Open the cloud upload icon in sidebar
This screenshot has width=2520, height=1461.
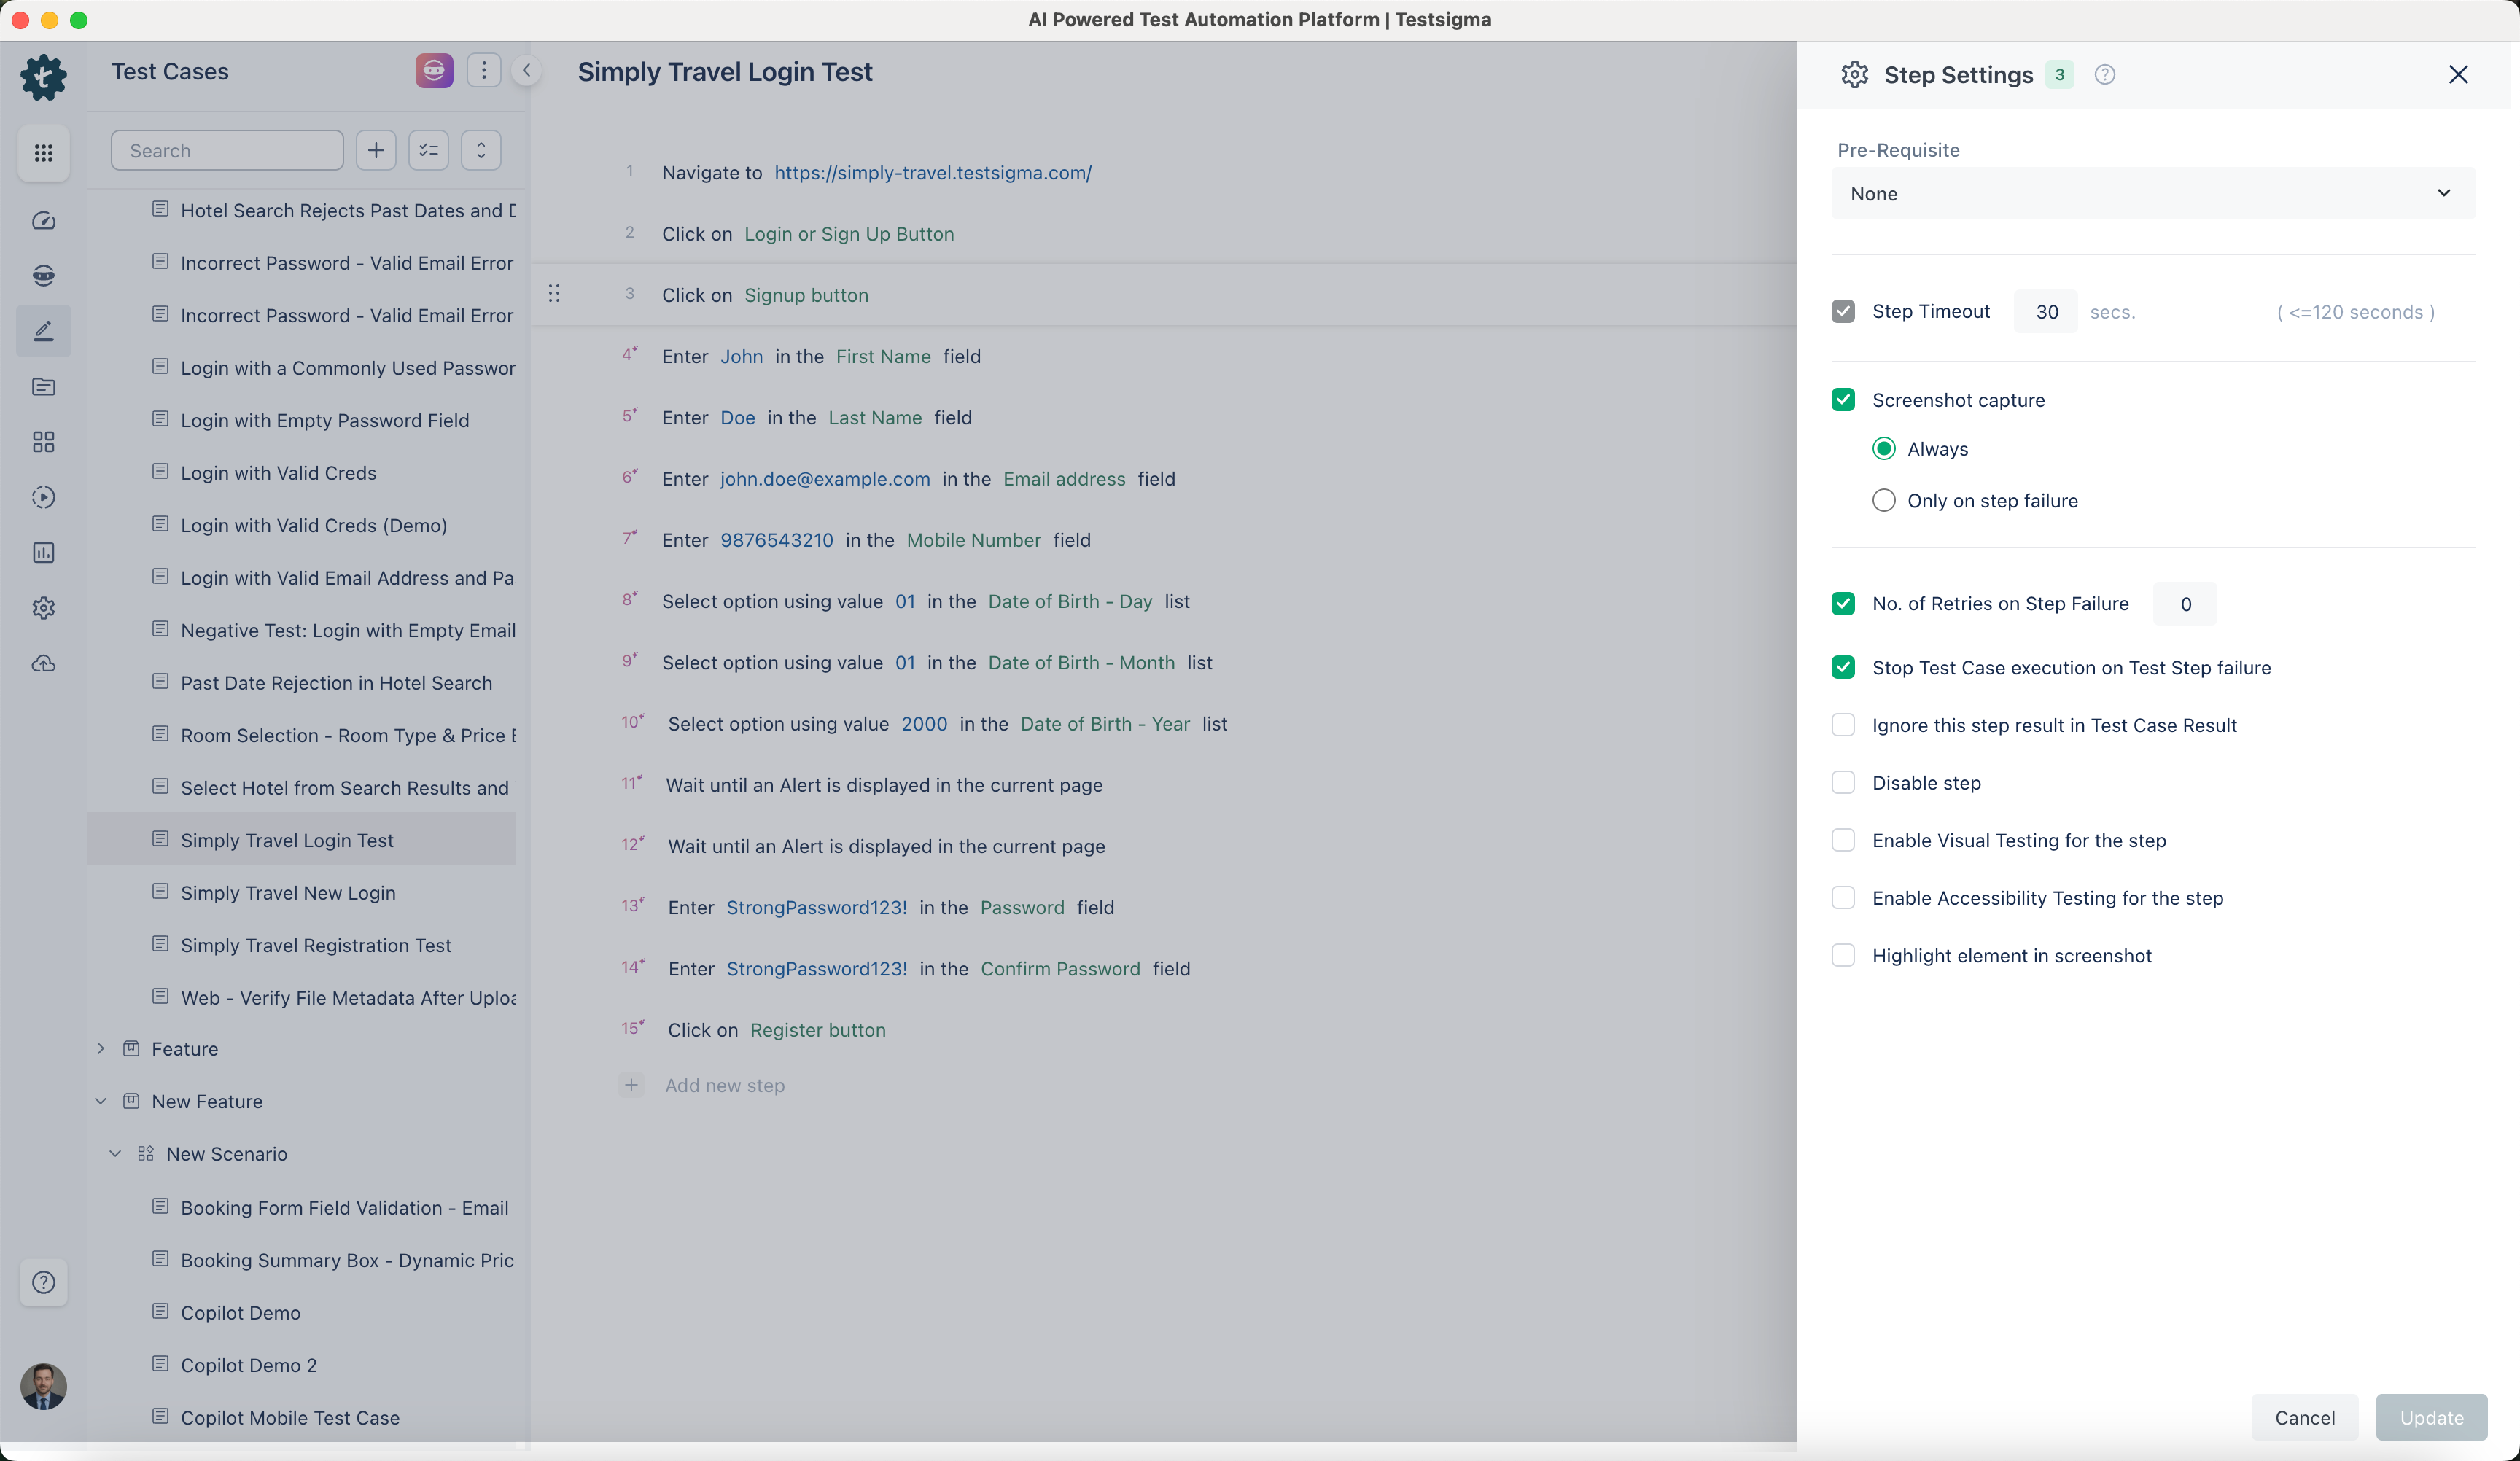point(43,664)
